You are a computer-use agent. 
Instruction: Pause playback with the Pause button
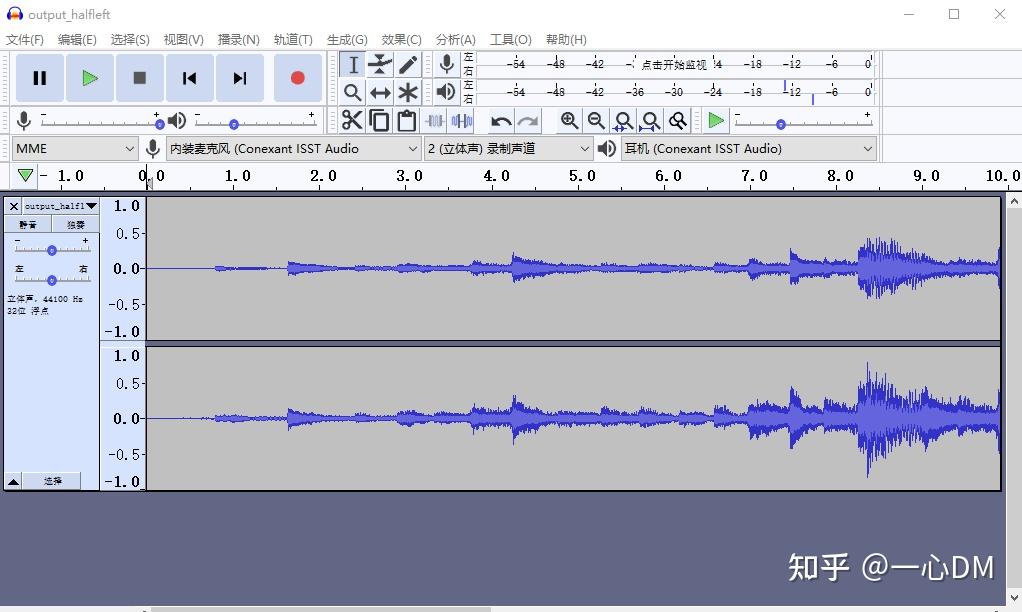pyautogui.click(x=40, y=78)
